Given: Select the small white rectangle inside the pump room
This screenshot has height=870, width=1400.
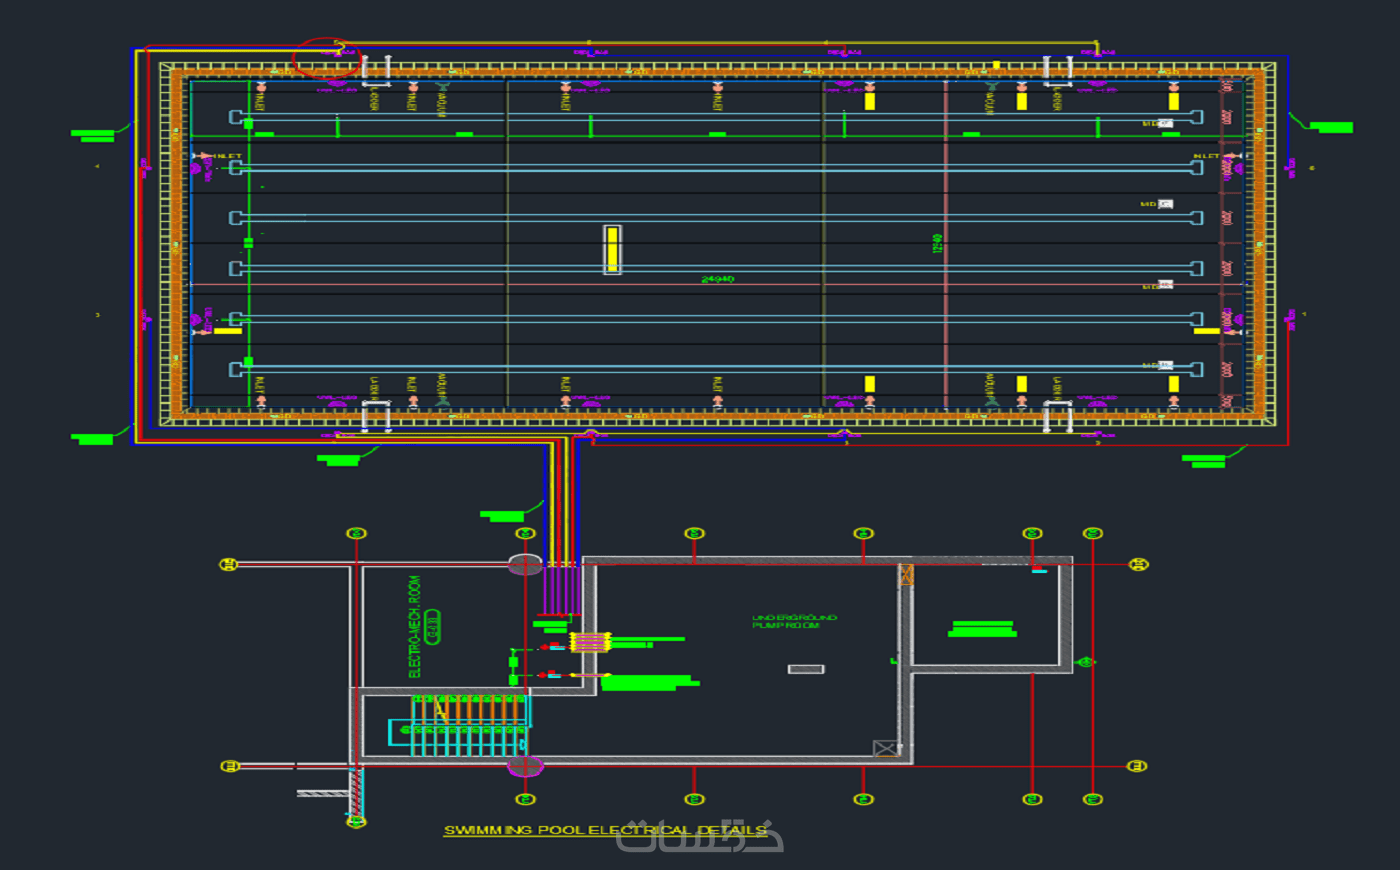Looking at the screenshot, I should [x=806, y=669].
